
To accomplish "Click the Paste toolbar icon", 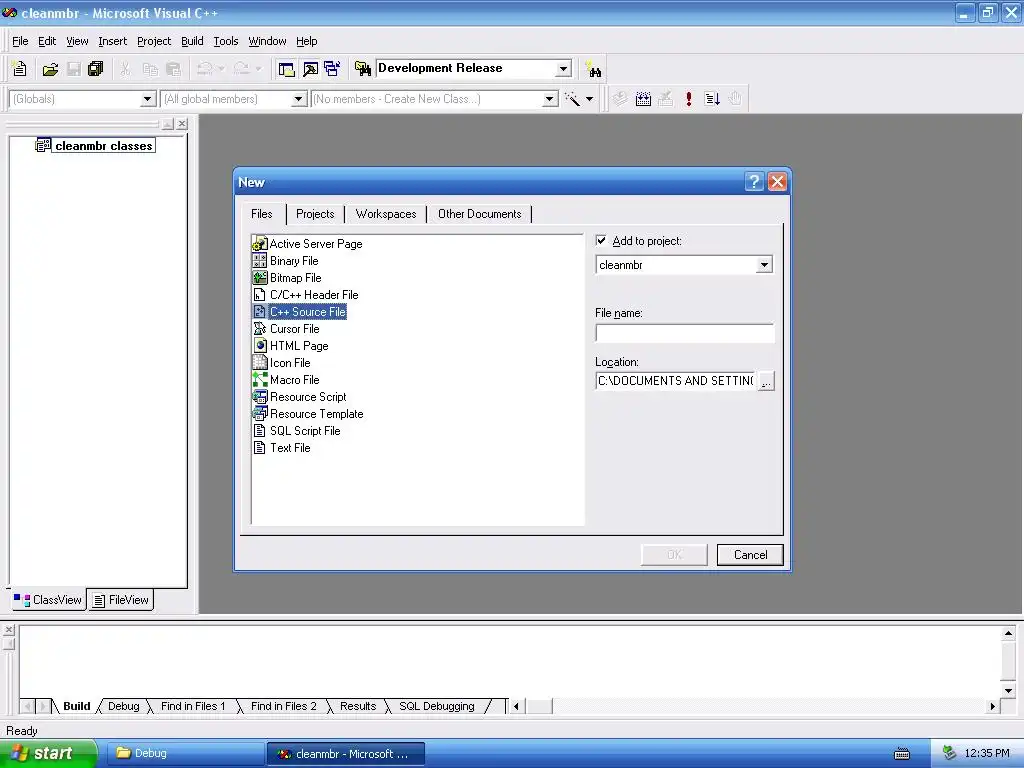I will 173,69.
